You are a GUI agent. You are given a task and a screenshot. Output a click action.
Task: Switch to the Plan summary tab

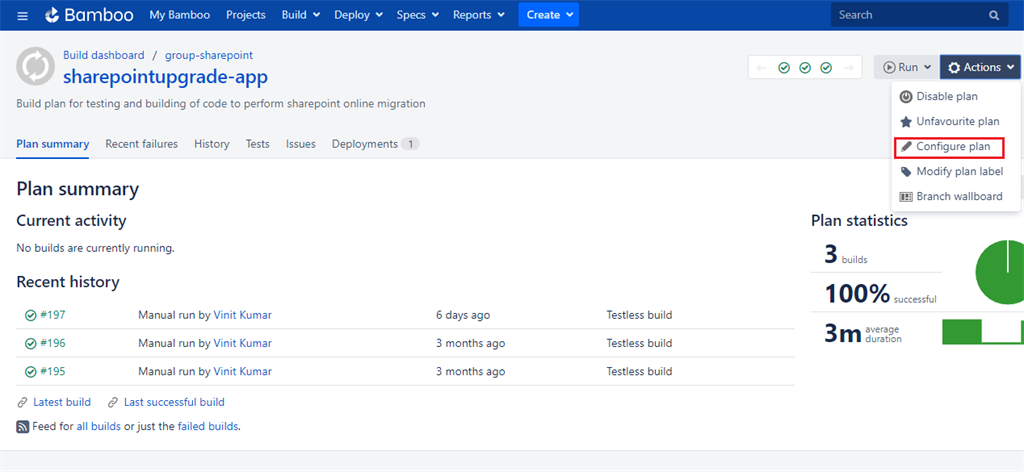[x=52, y=144]
